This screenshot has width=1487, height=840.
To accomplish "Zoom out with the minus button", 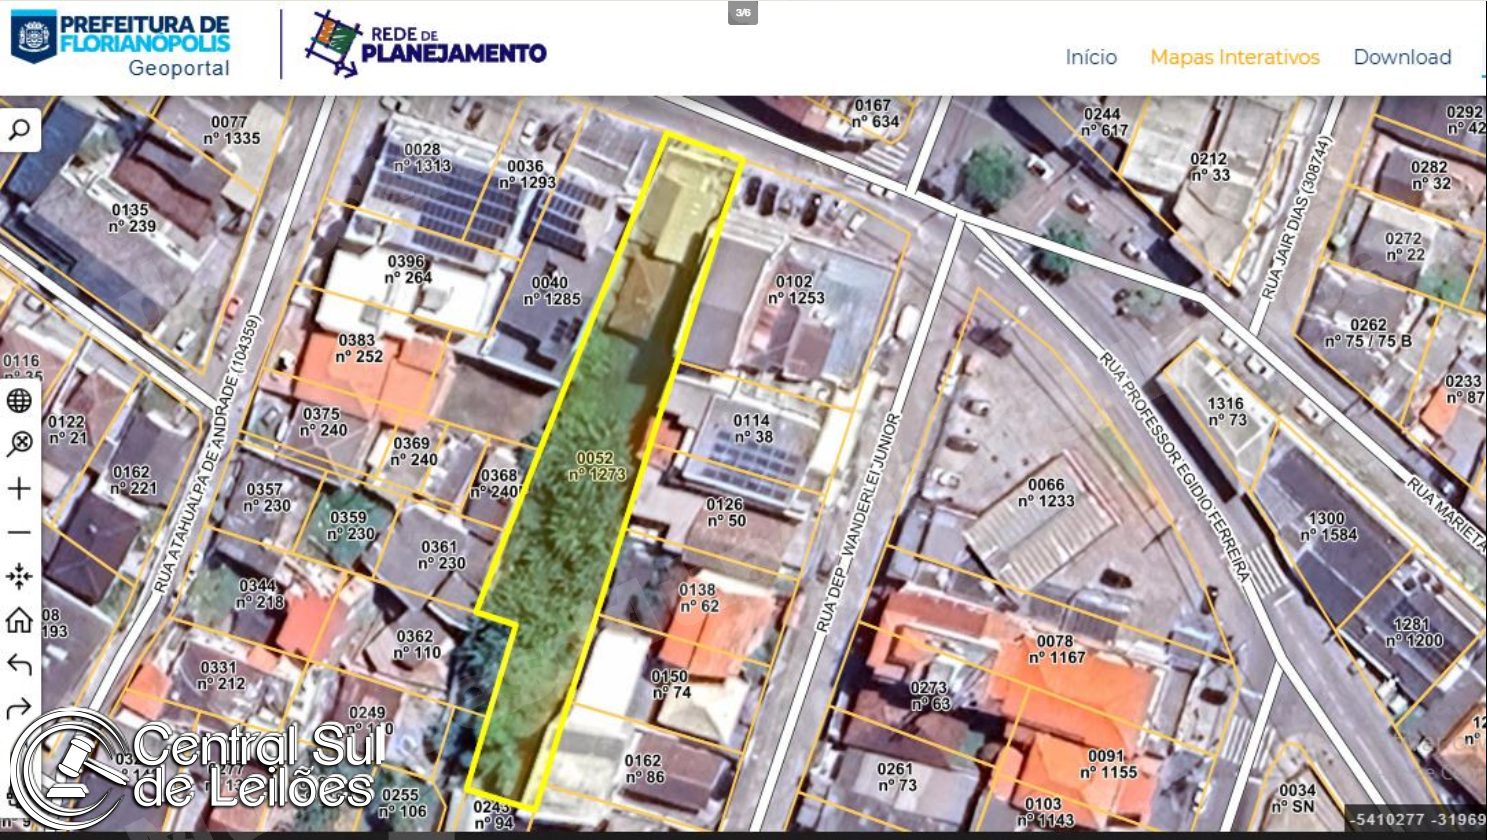I will click(19, 532).
